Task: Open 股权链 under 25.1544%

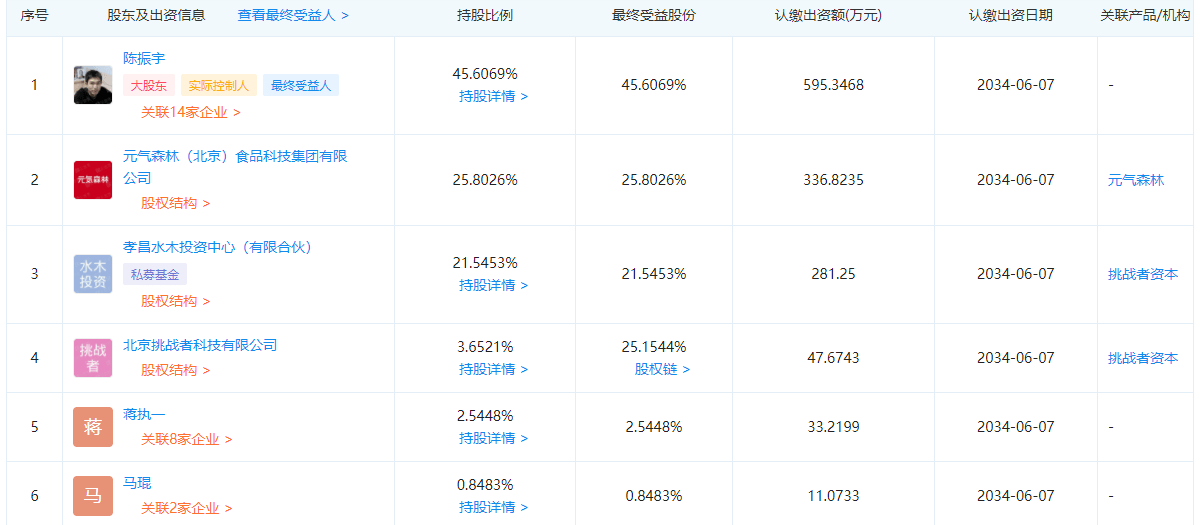Action: pos(662,370)
